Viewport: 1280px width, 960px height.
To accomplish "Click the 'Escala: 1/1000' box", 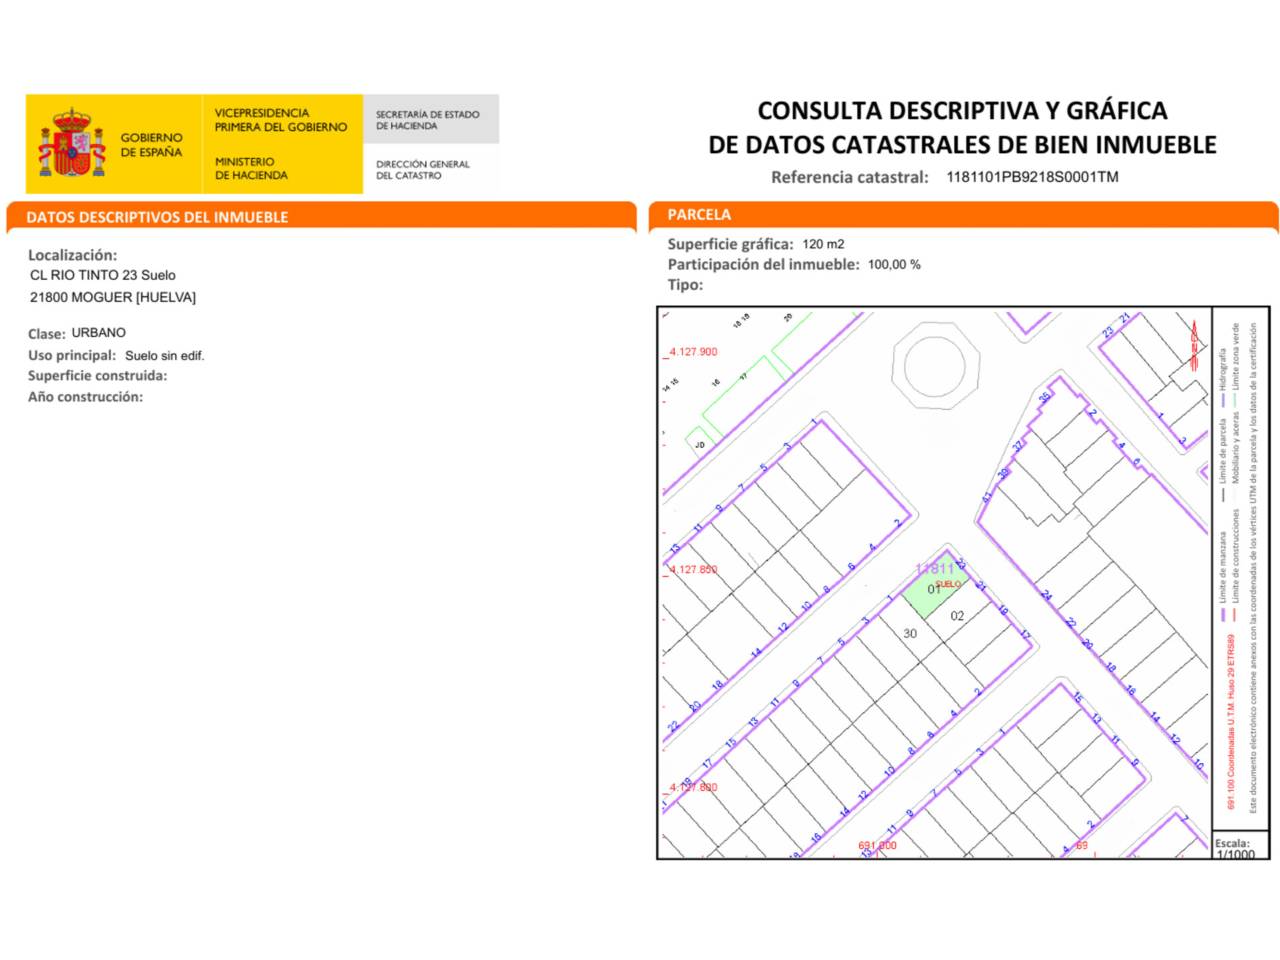I will 1235,848.
